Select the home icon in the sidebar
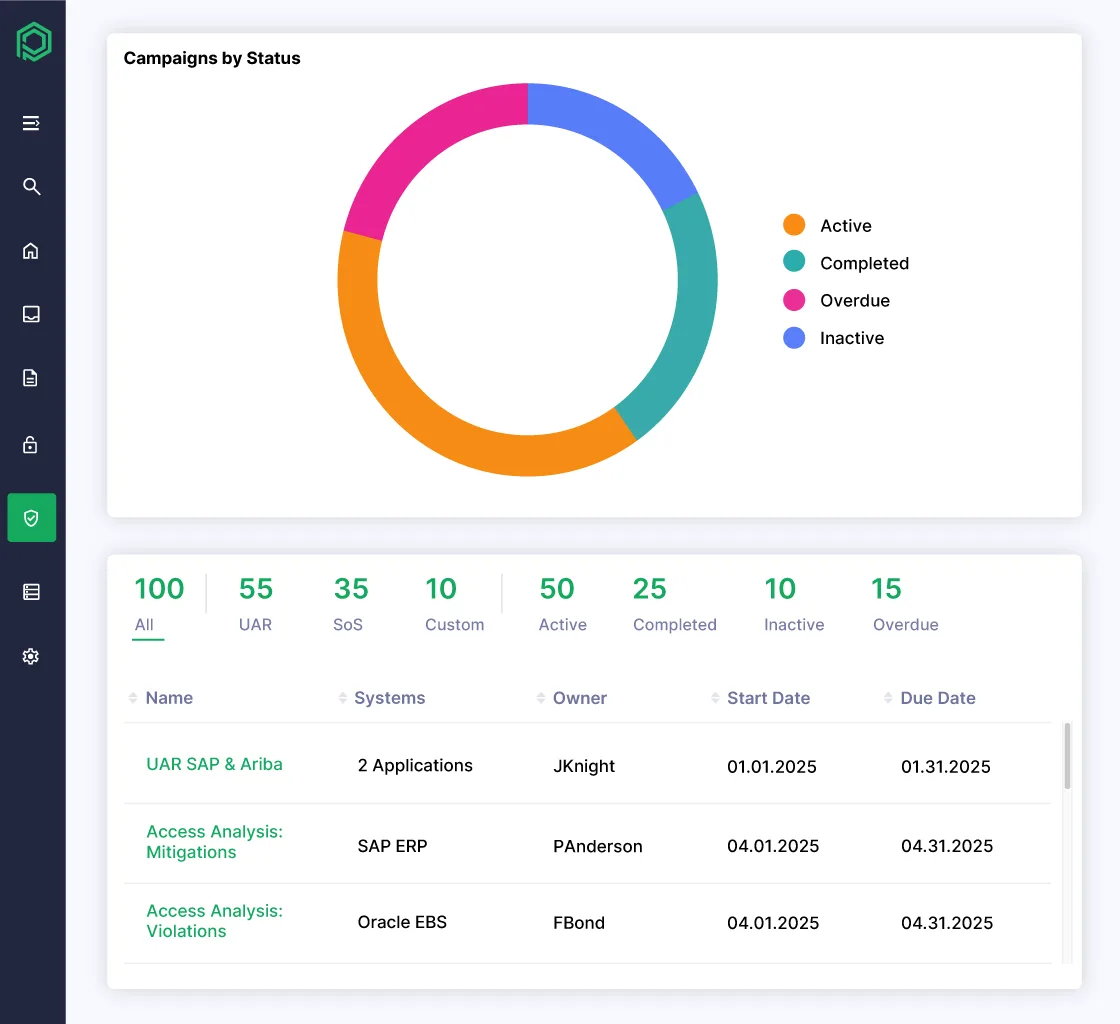The width and height of the screenshot is (1120, 1024). 30,251
